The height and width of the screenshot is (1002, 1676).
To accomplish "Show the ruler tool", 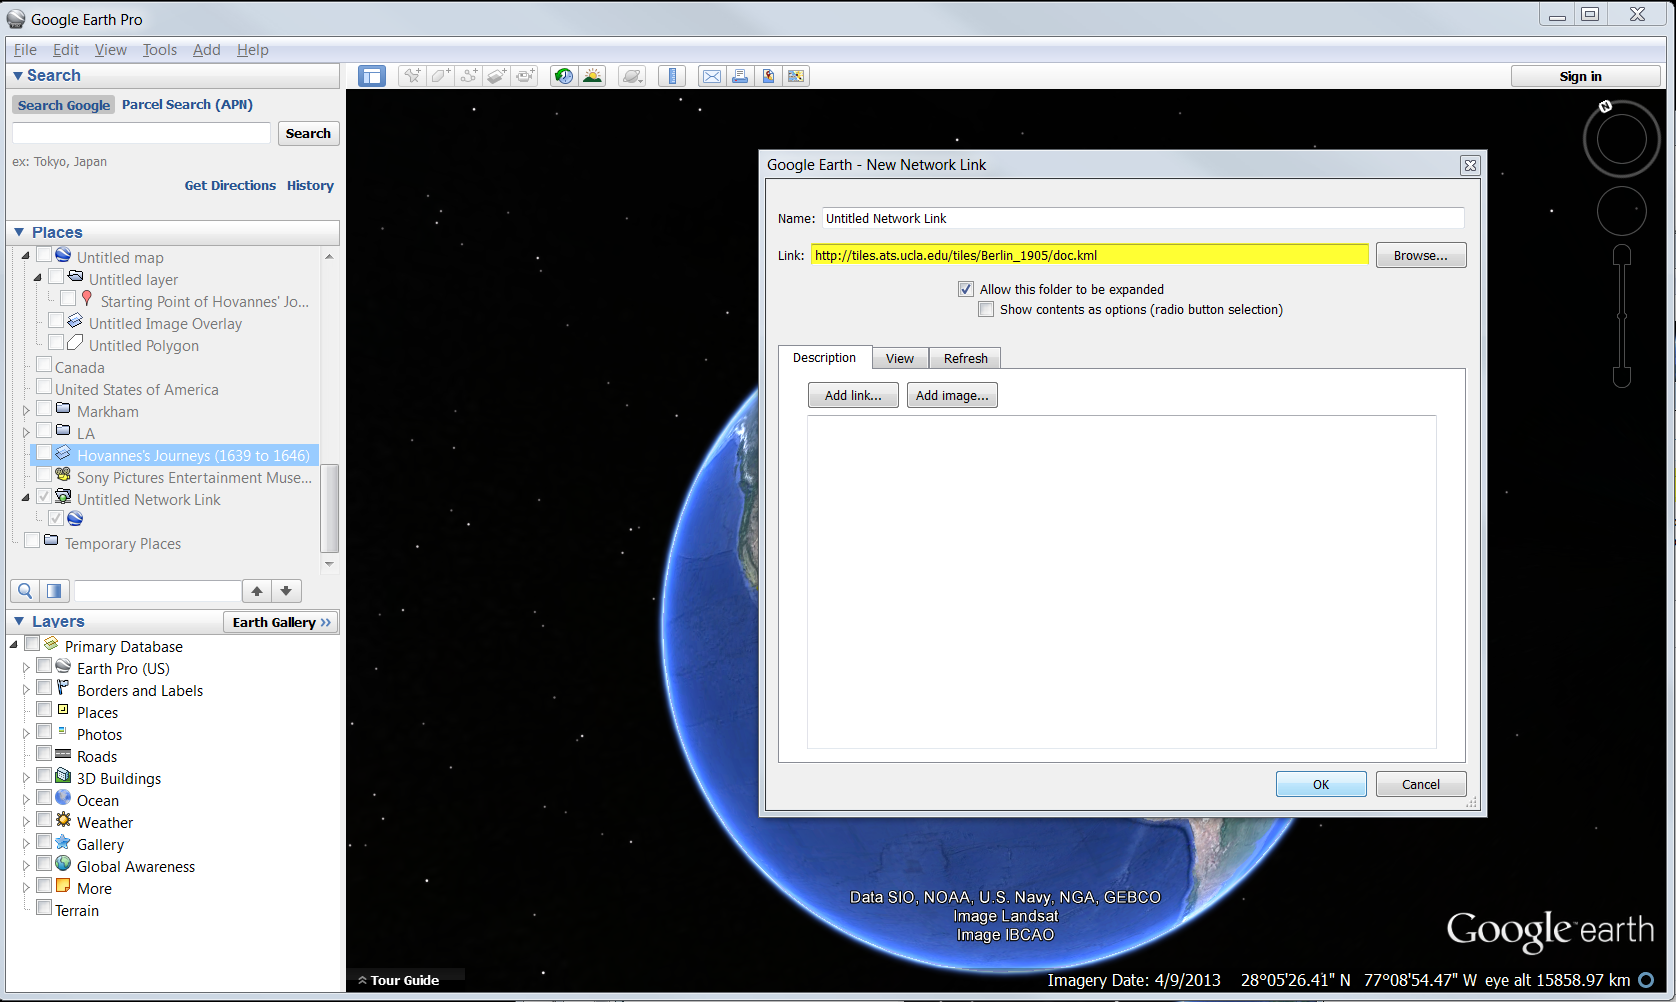I will [672, 76].
